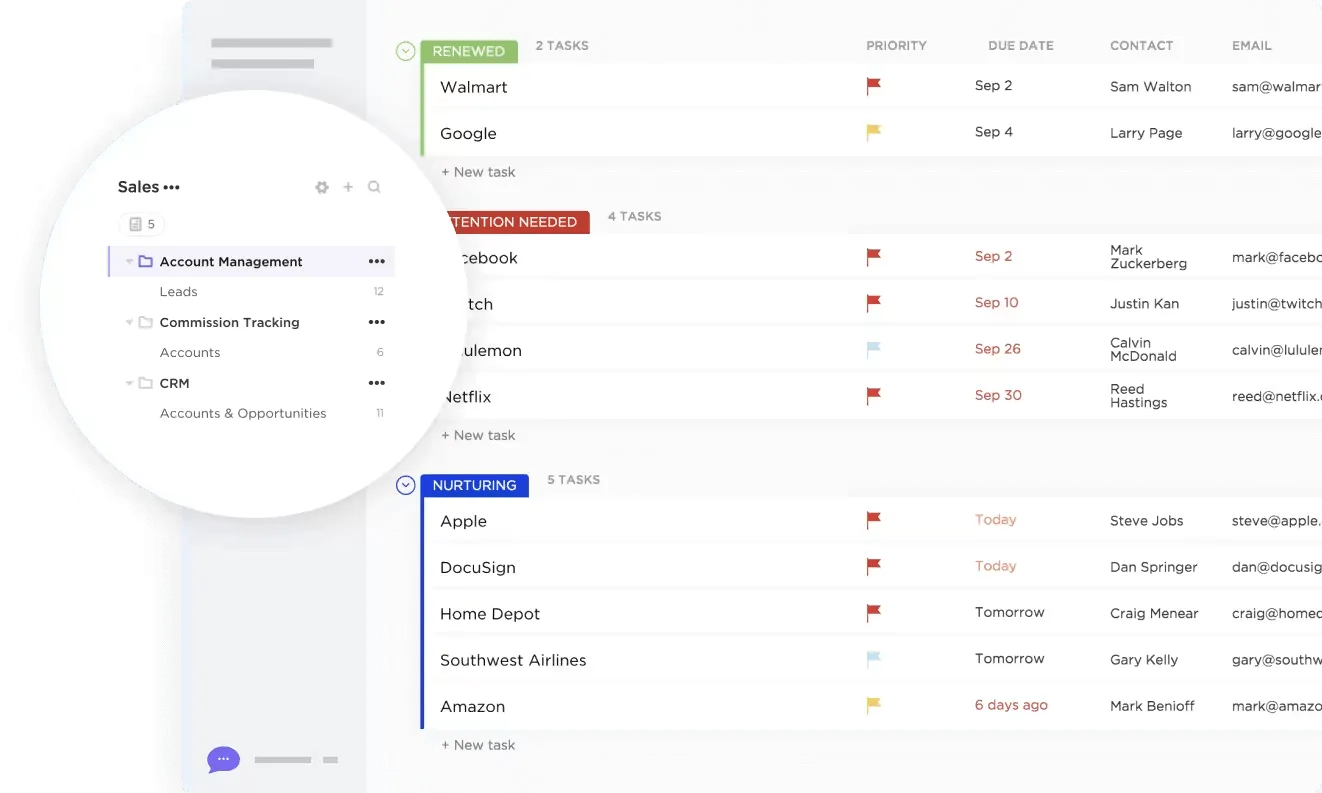Open the Sales space settings gear

tap(322, 187)
